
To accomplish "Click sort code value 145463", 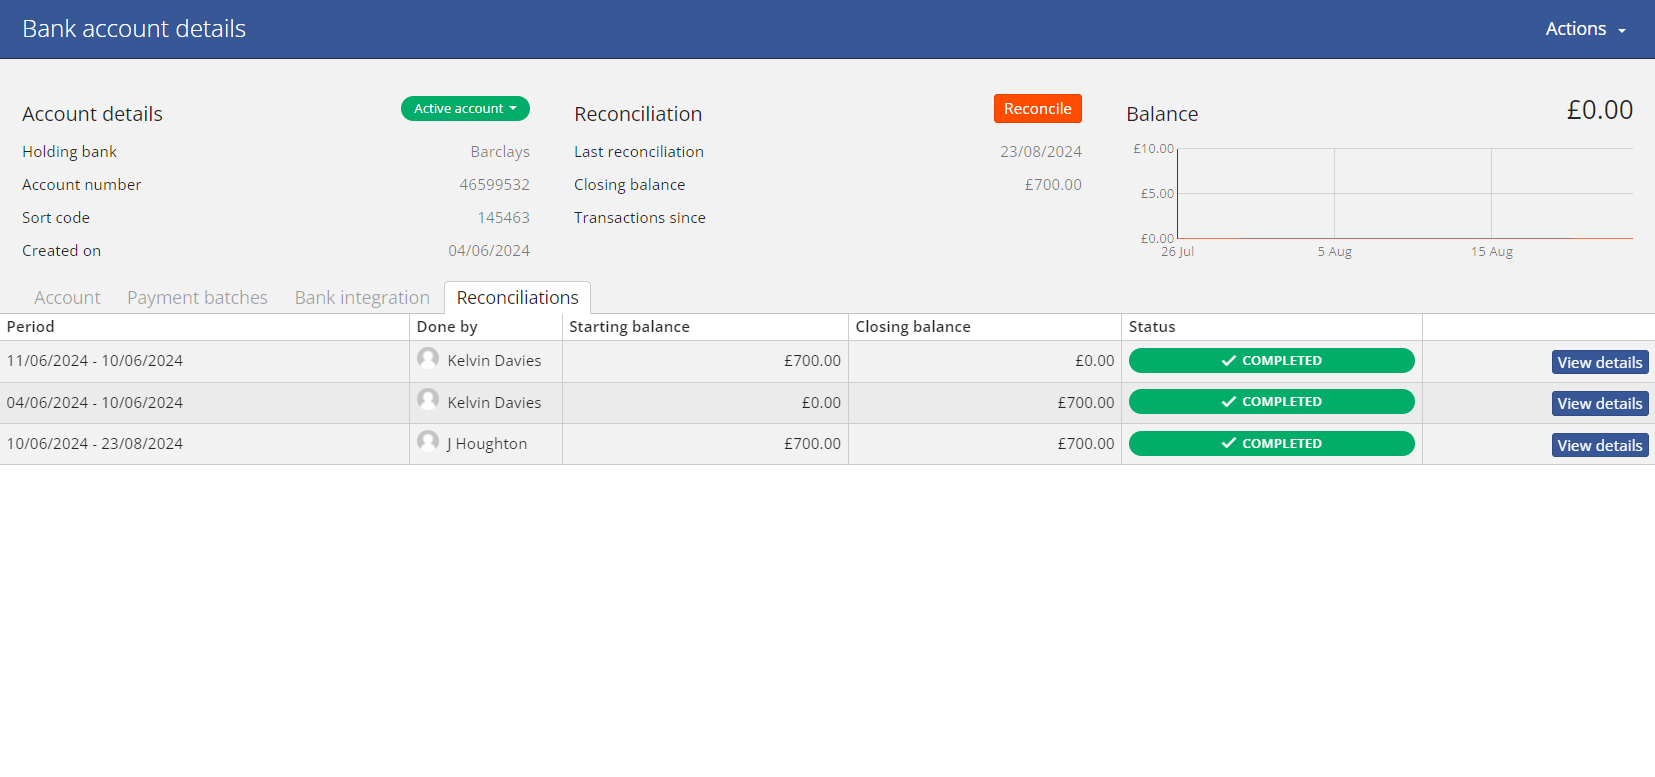I will [503, 217].
